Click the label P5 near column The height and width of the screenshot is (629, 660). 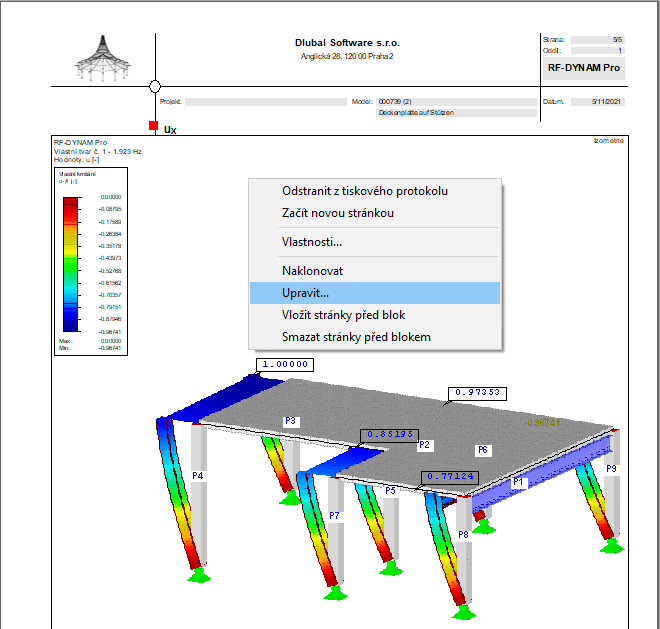(390, 491)
